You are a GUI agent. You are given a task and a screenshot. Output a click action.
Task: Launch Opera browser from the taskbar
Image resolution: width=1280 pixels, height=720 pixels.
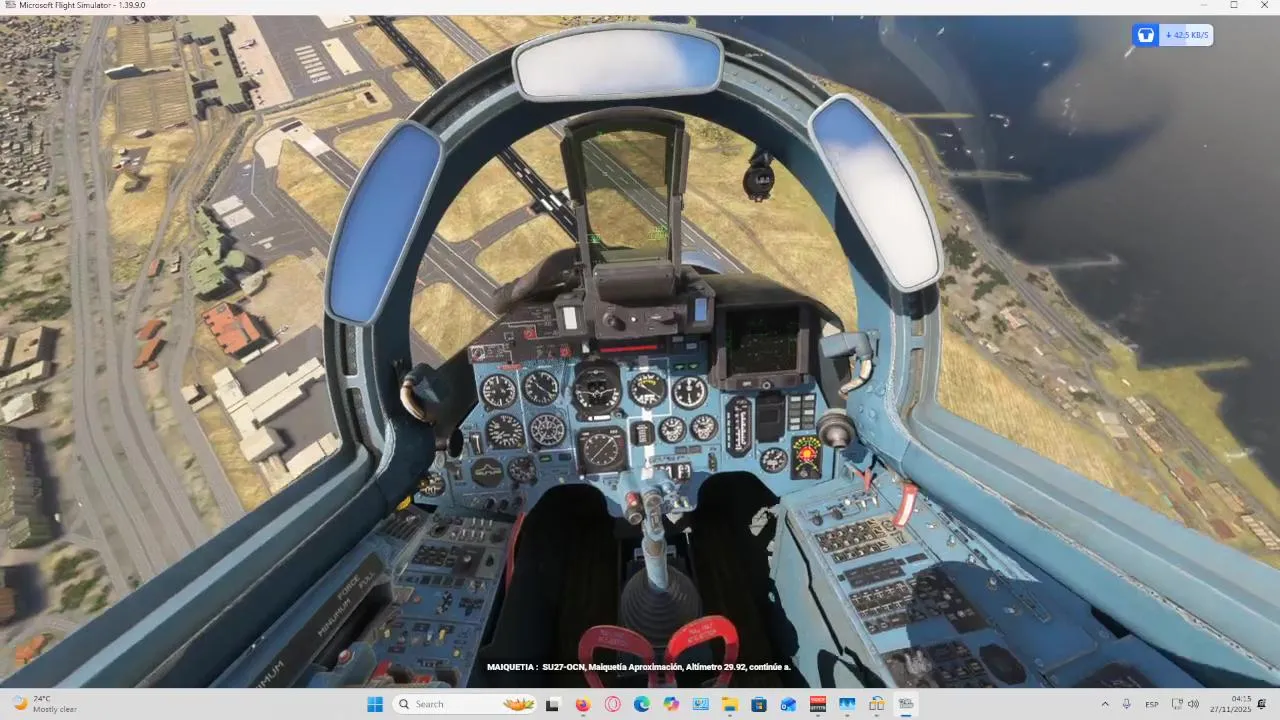pos(612,704)
